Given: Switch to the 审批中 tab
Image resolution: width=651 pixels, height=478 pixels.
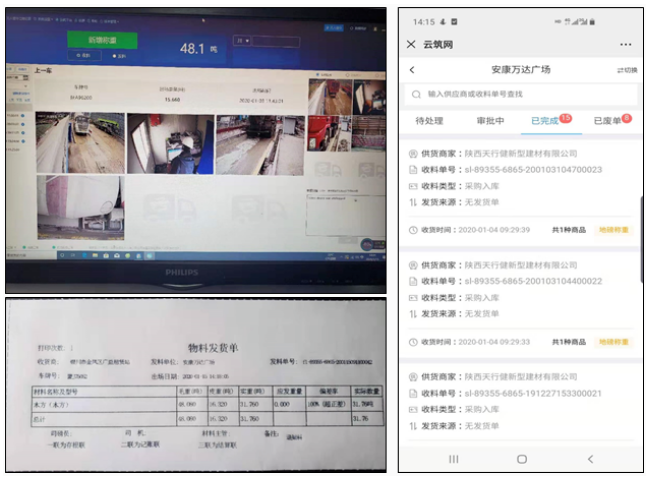Looking at the screenshot, I should (x=490, y=121).
